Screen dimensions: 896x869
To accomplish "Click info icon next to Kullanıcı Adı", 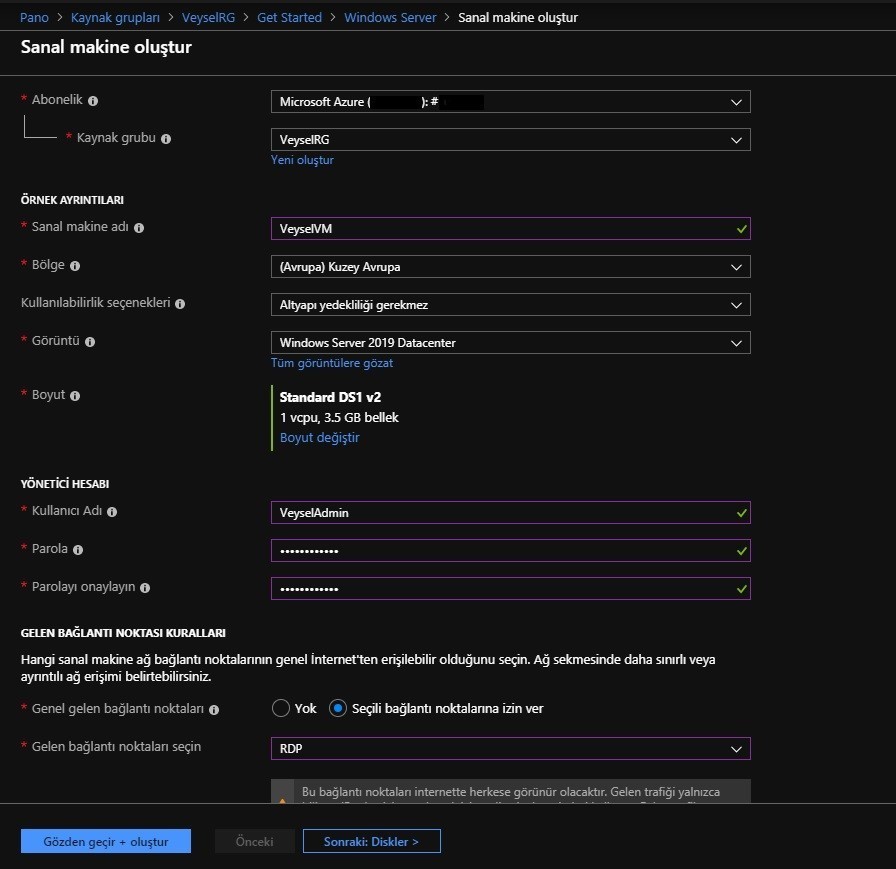I will pyautogui.click(x=112, y=512).
